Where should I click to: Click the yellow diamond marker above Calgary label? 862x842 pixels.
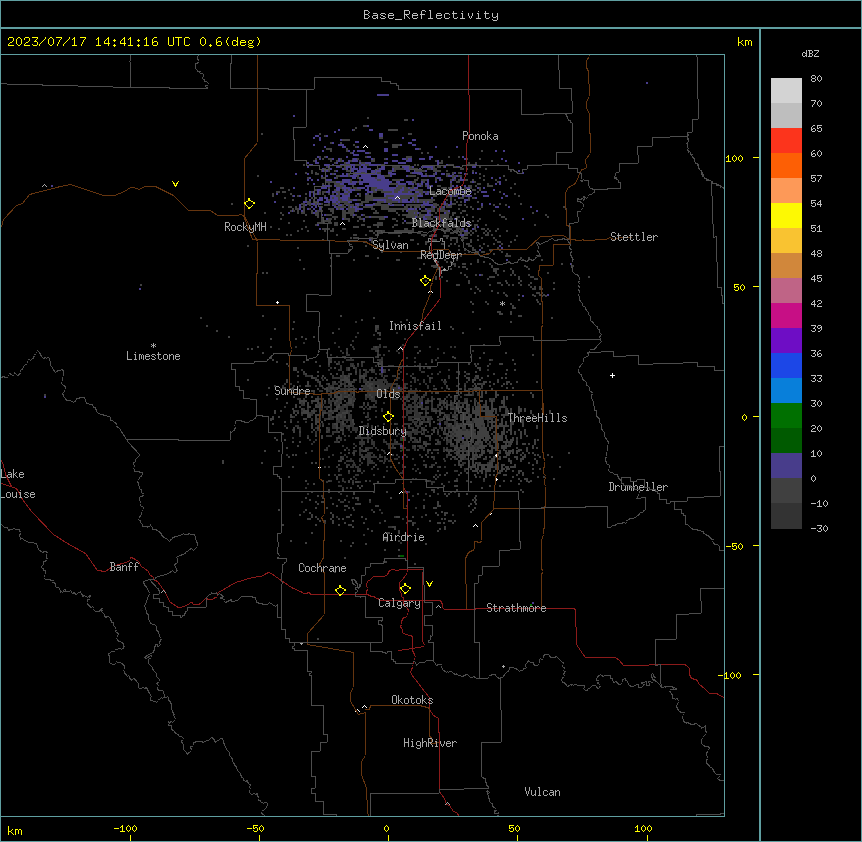click(x=406, y=589)
